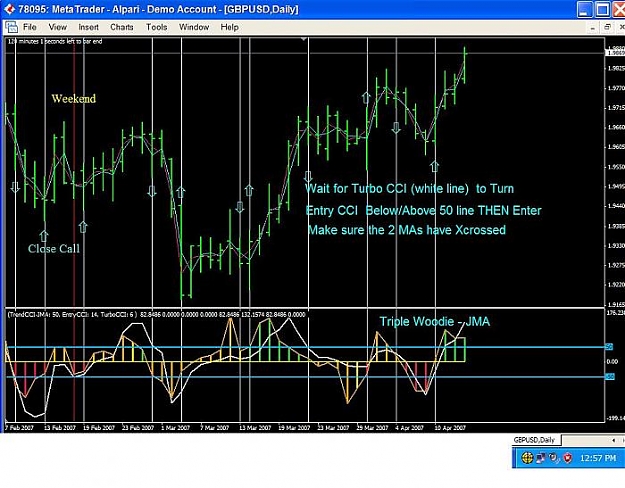Screen dimensions: 625x488
Task: Select the rightmost up arrow on chart
Action: coord(435,166)
